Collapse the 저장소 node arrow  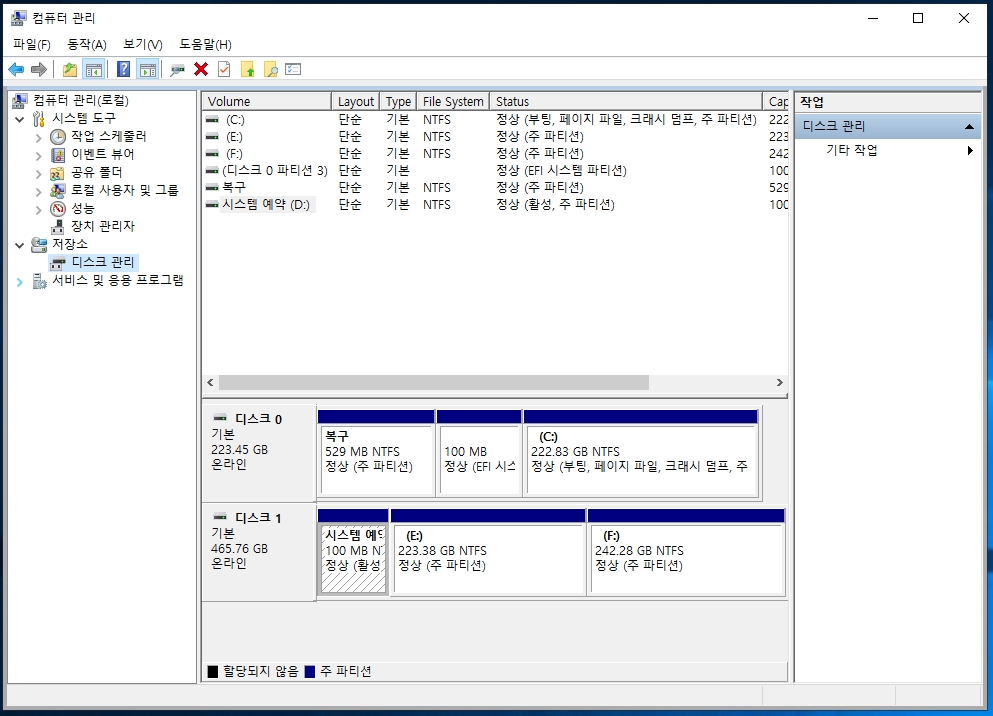pyautogui.click(x=20, y=244)
